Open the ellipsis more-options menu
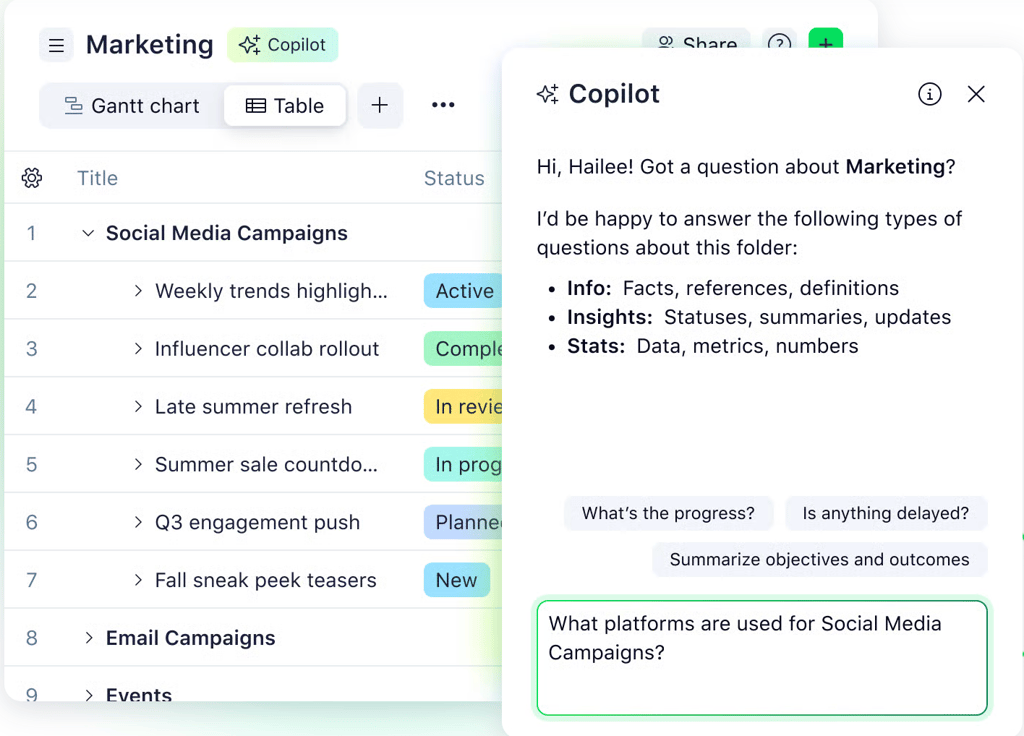1024x736 pixels. [x=443, y=105]
